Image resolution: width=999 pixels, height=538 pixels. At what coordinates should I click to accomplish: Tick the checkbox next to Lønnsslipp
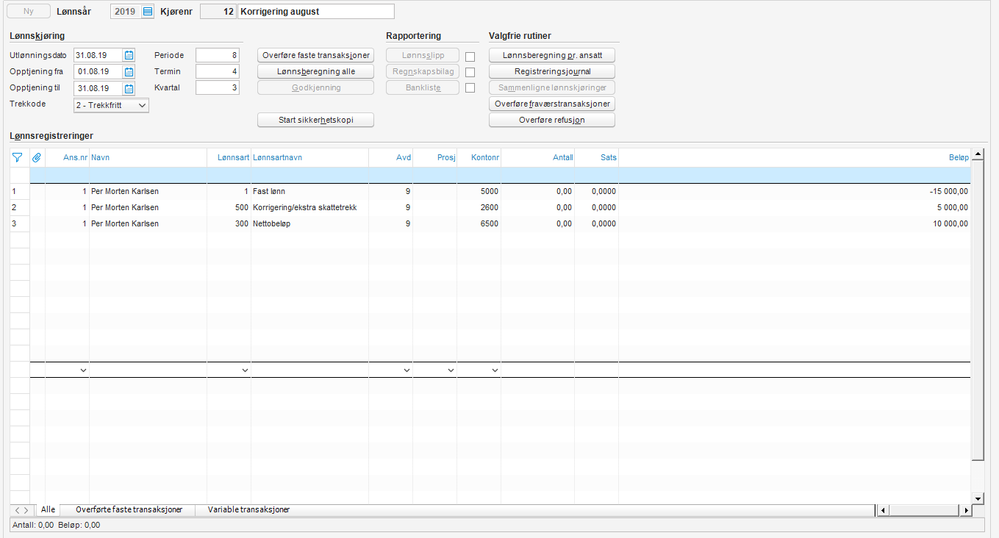tap(470, 56)
